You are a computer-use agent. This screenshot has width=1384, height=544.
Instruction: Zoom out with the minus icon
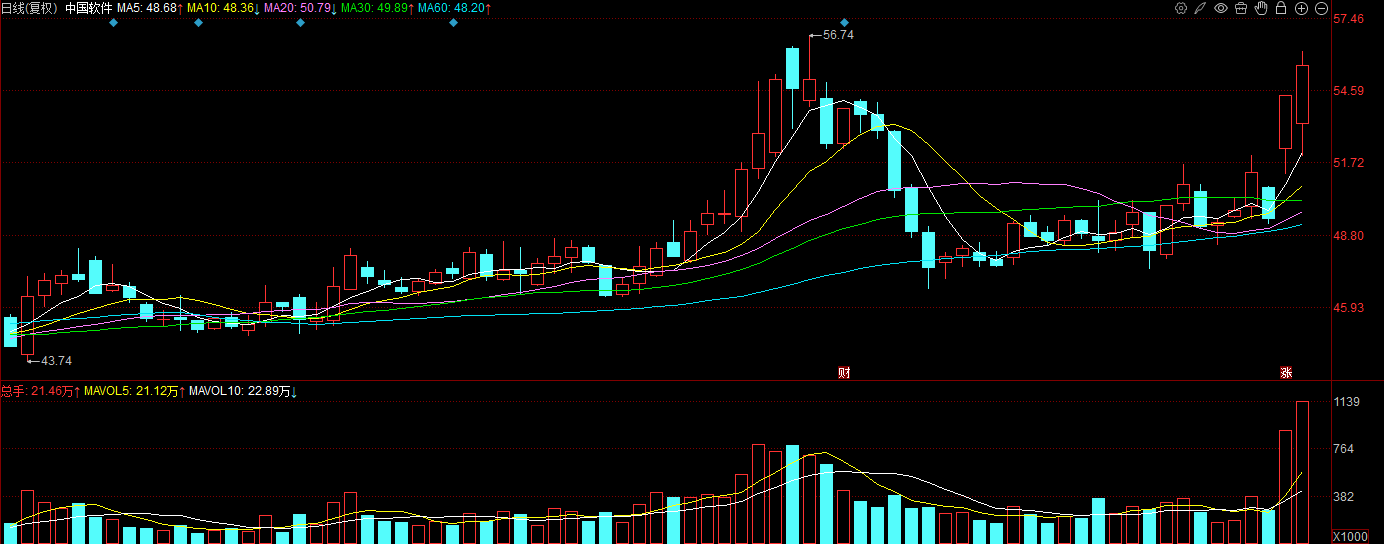click(x=1321, y=8)
